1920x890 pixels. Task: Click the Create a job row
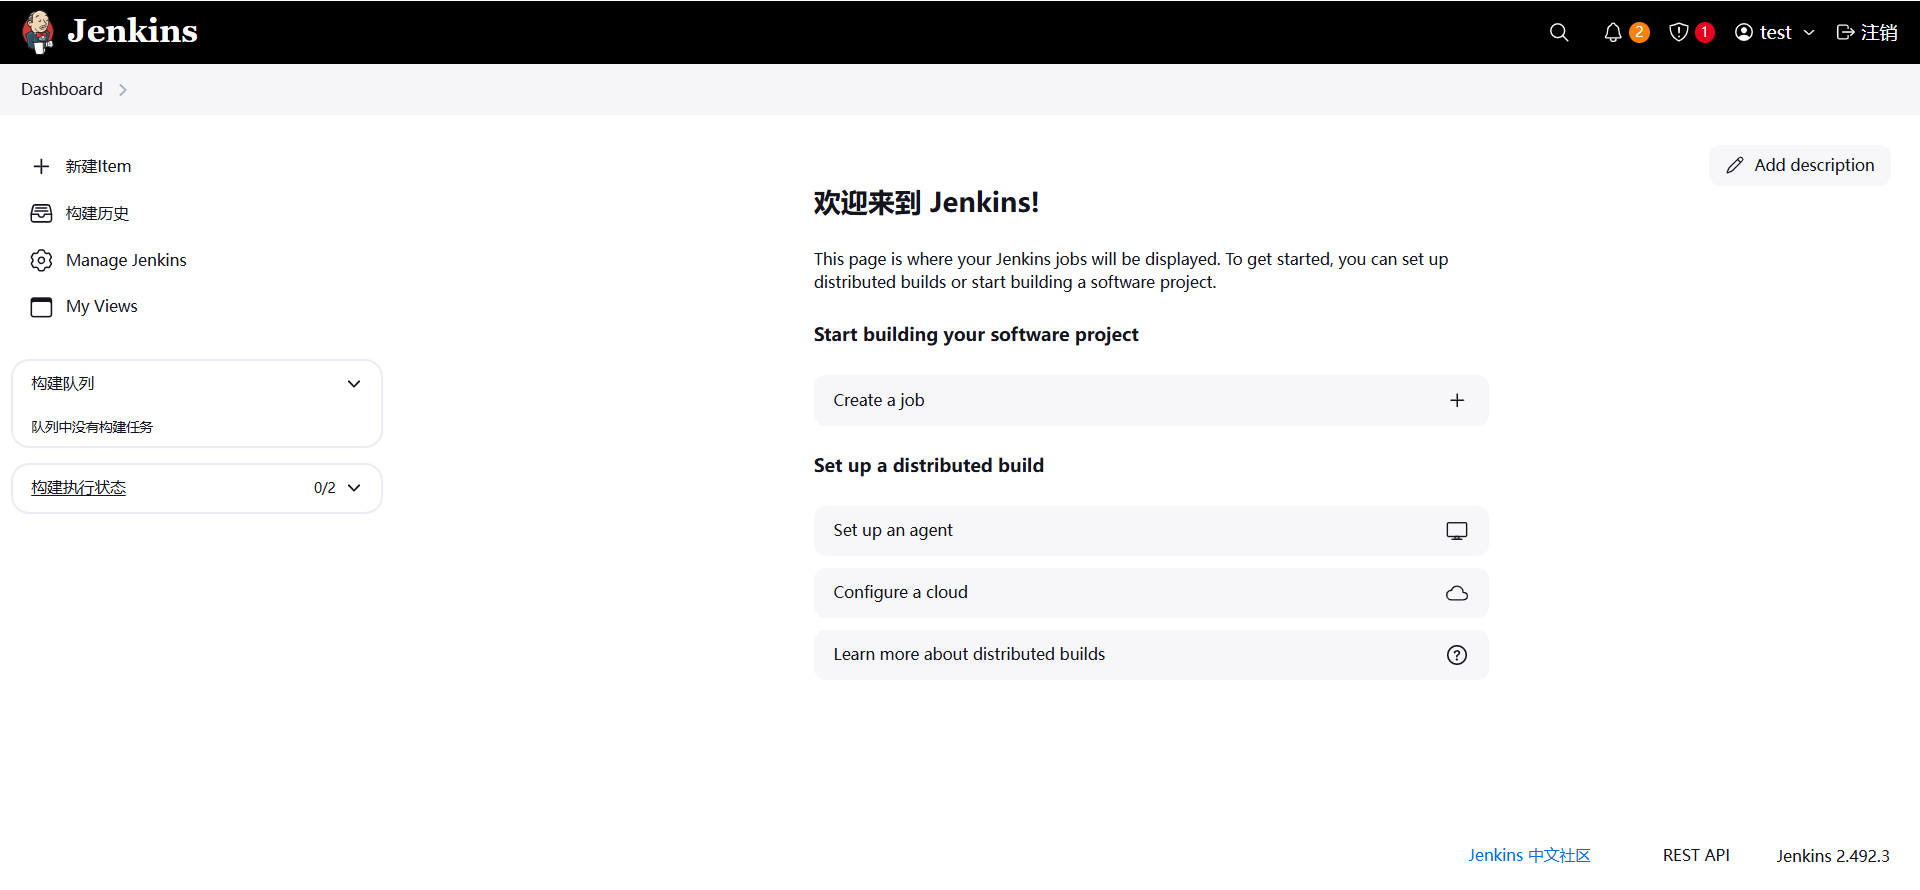(x=1151, y=400)
